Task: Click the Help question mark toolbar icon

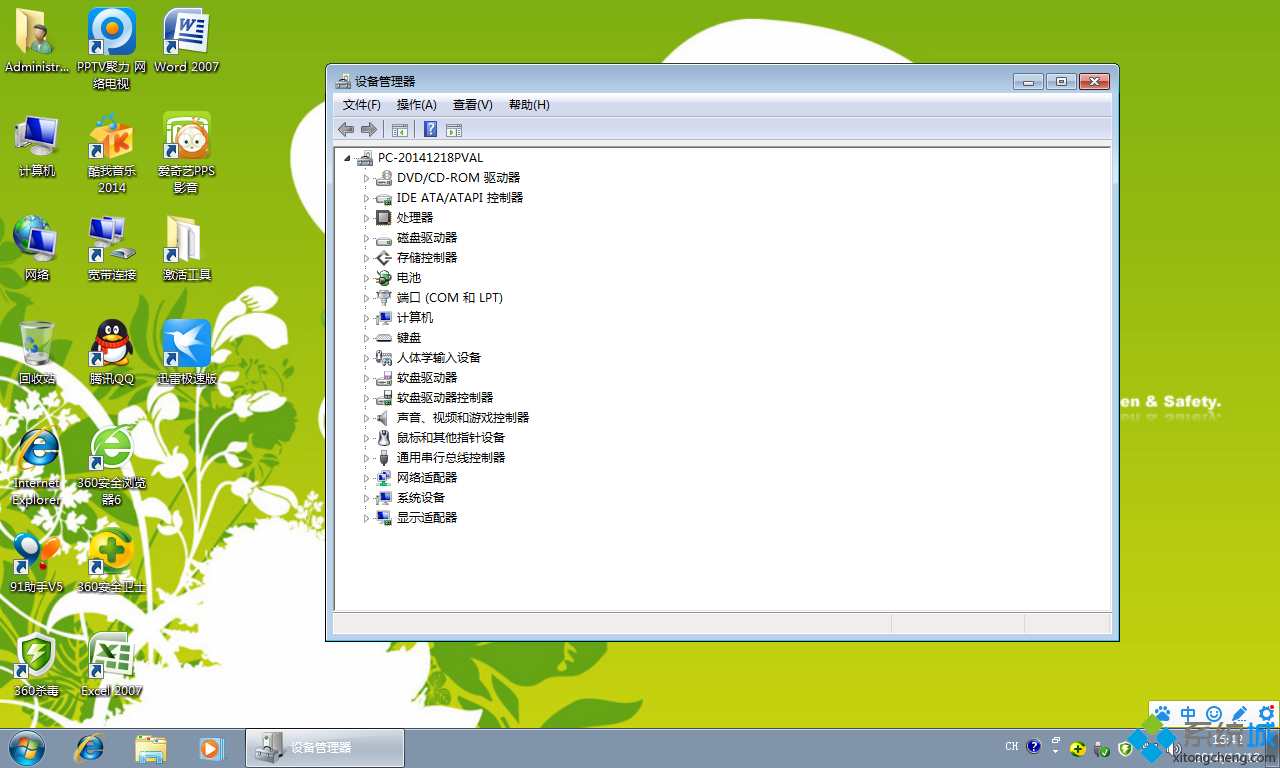Action: point(430,129)
